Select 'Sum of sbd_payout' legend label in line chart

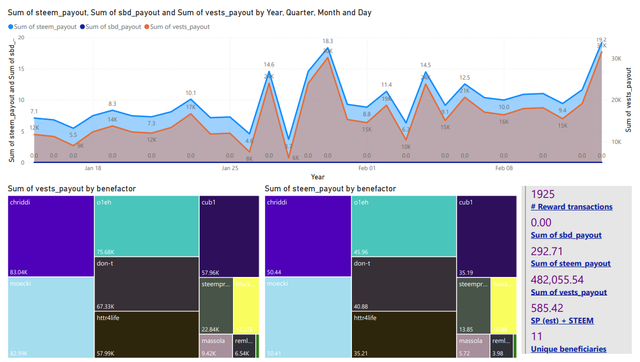(x=113, y=27)
